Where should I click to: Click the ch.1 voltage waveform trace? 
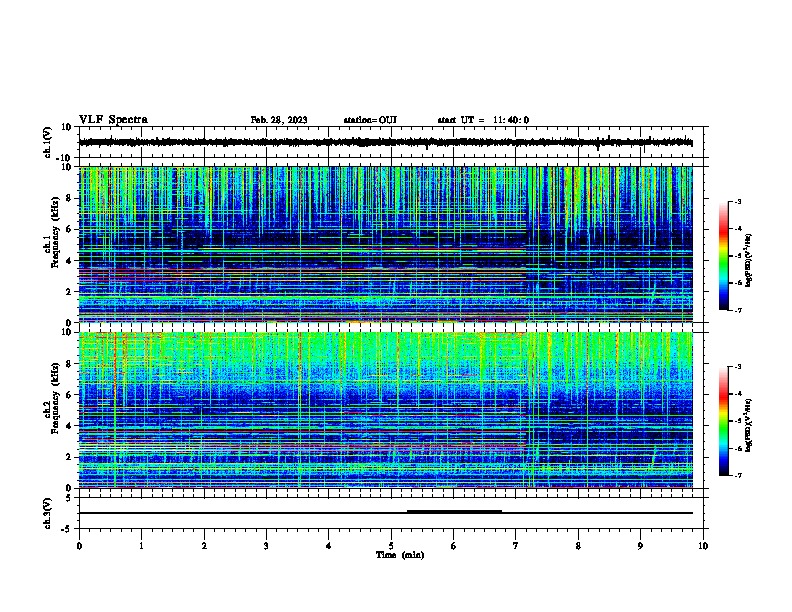click(x=385, y=142)
